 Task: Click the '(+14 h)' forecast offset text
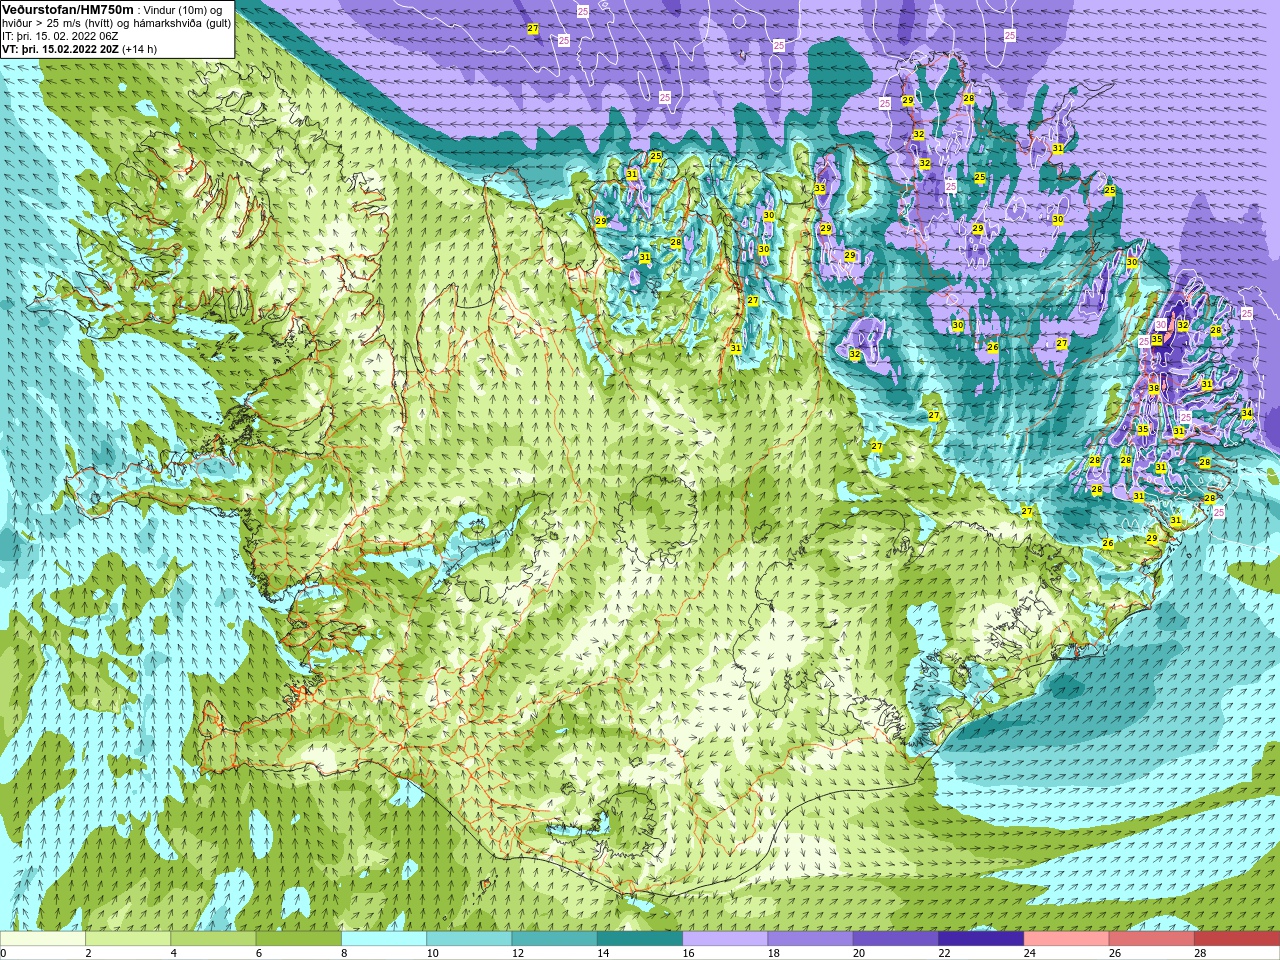click(139, 49)
